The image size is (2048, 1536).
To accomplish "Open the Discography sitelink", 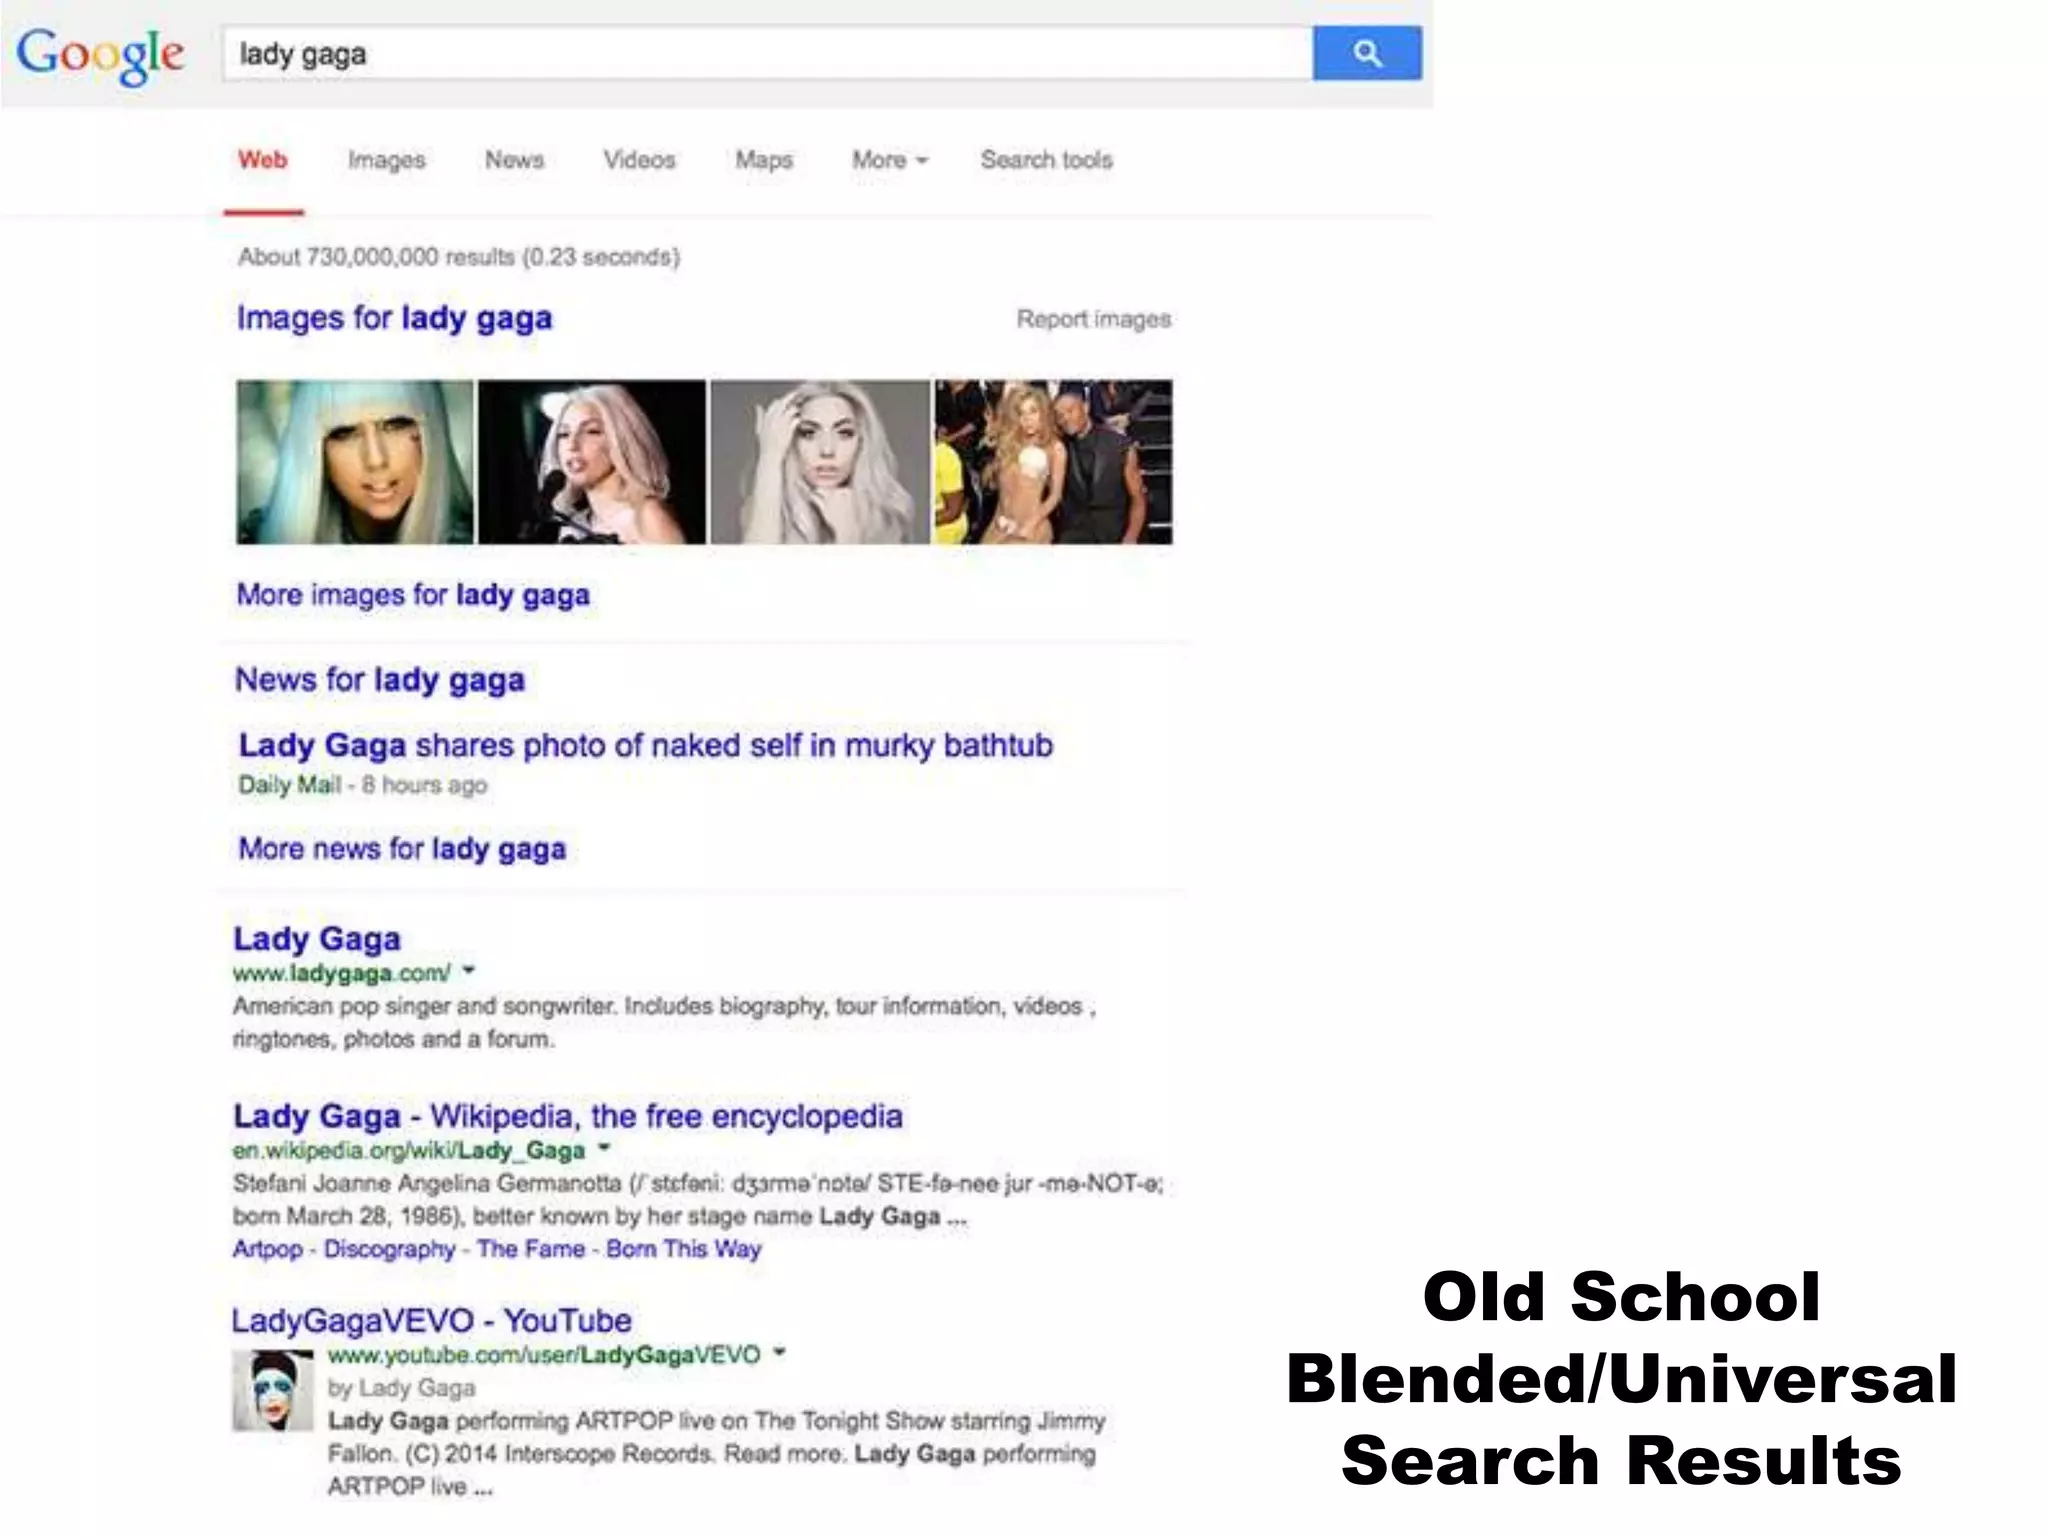I will (x=389, y=1250).
